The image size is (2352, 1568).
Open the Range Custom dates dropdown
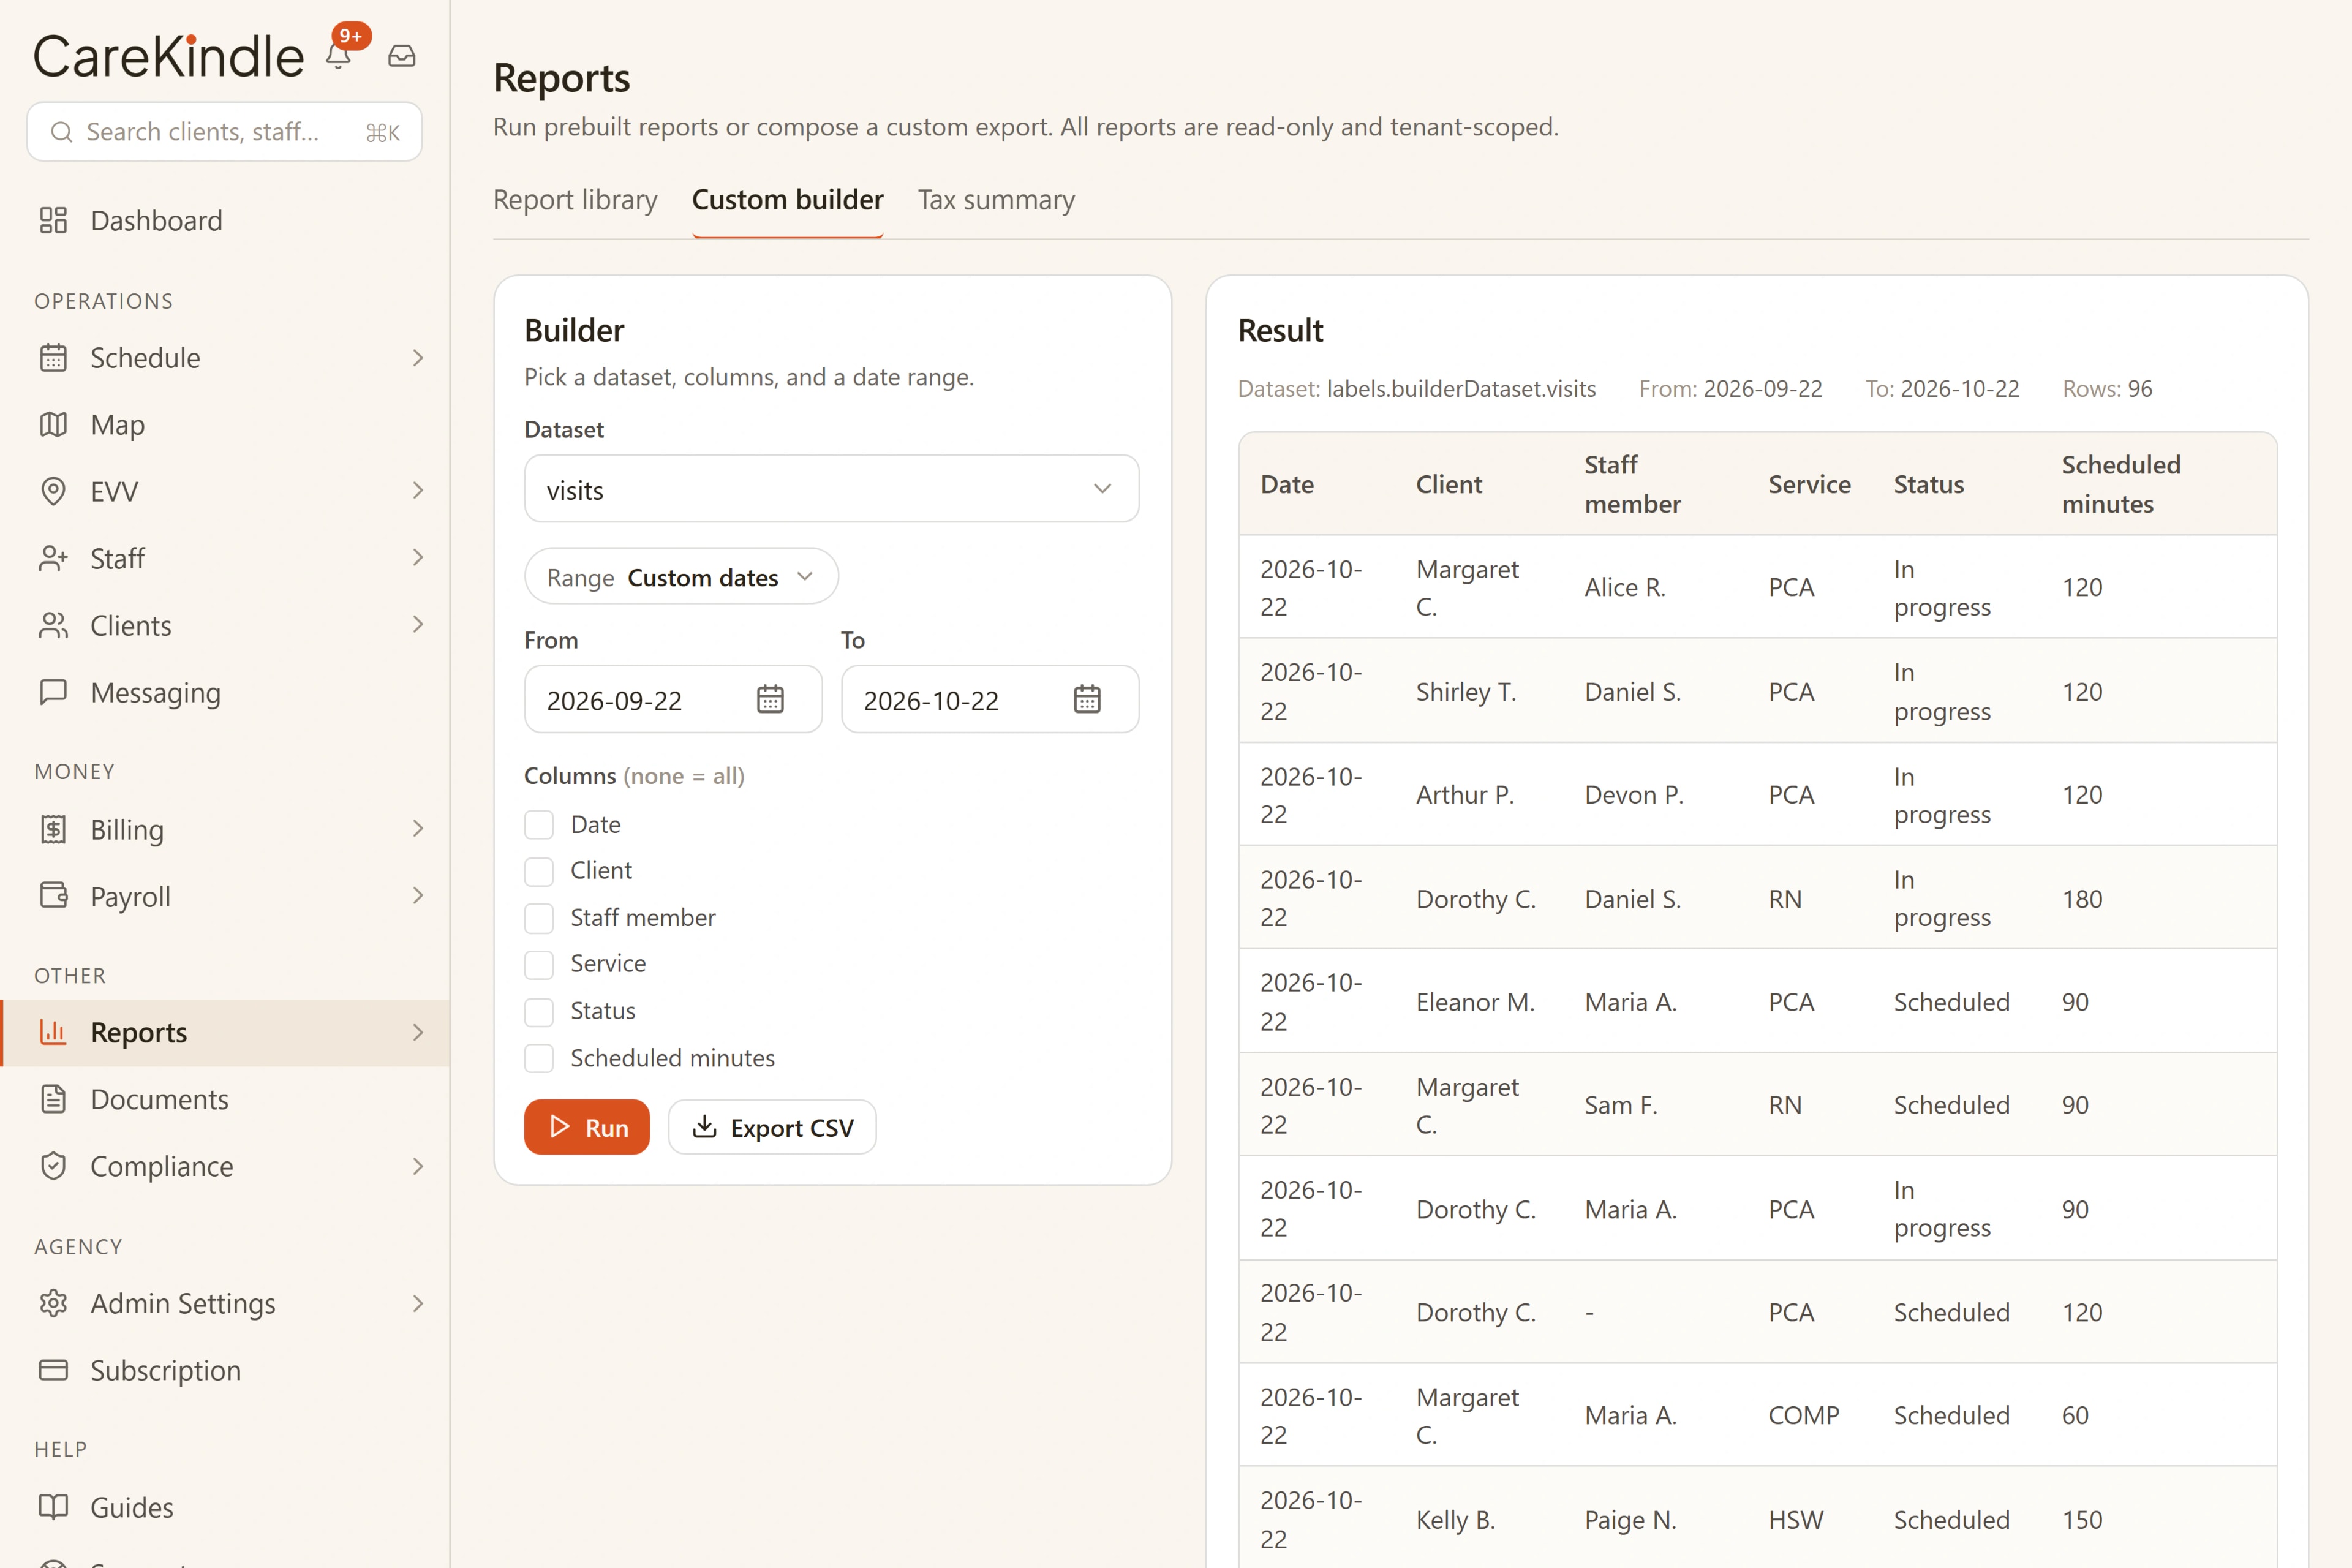(x=681, y=577)
